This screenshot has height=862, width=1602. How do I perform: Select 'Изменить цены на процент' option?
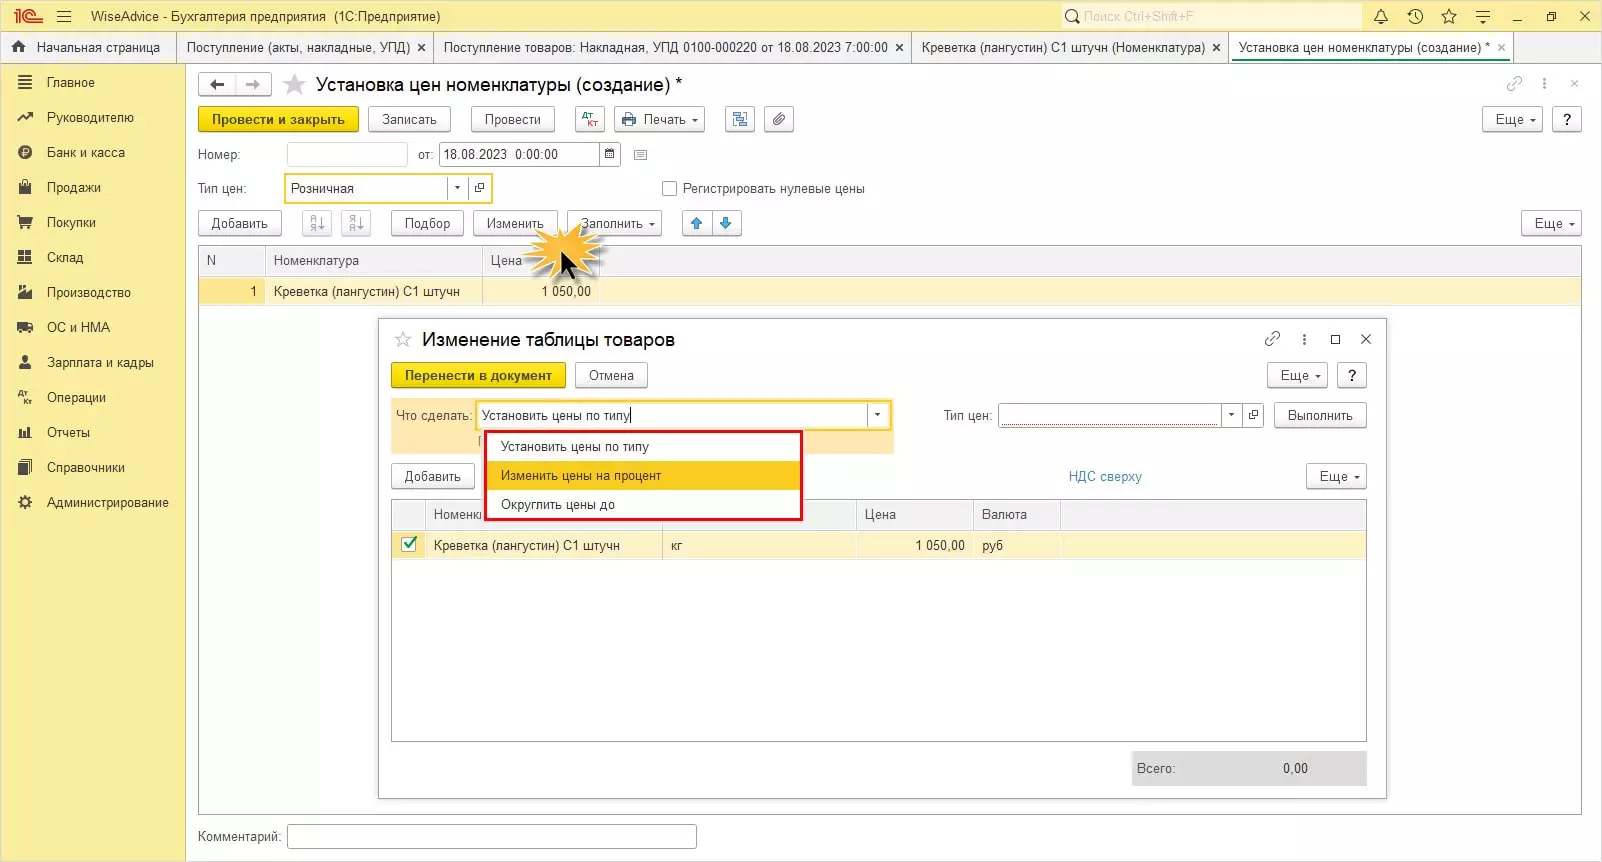click(581, 476)
